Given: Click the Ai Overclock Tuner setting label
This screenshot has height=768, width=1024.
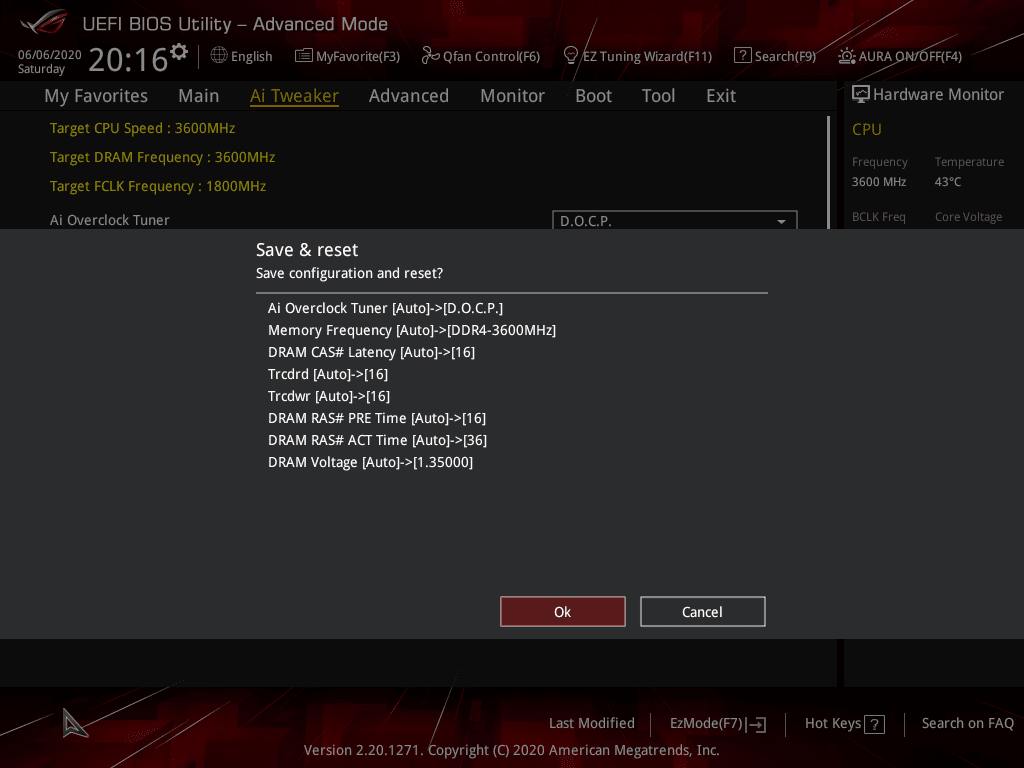Looking at the screenshot, I should tap(110, 220).
